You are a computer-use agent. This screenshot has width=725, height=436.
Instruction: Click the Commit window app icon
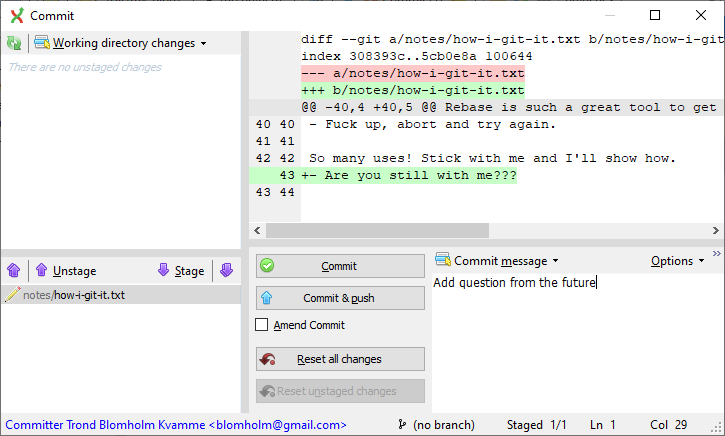click(17, 16)
